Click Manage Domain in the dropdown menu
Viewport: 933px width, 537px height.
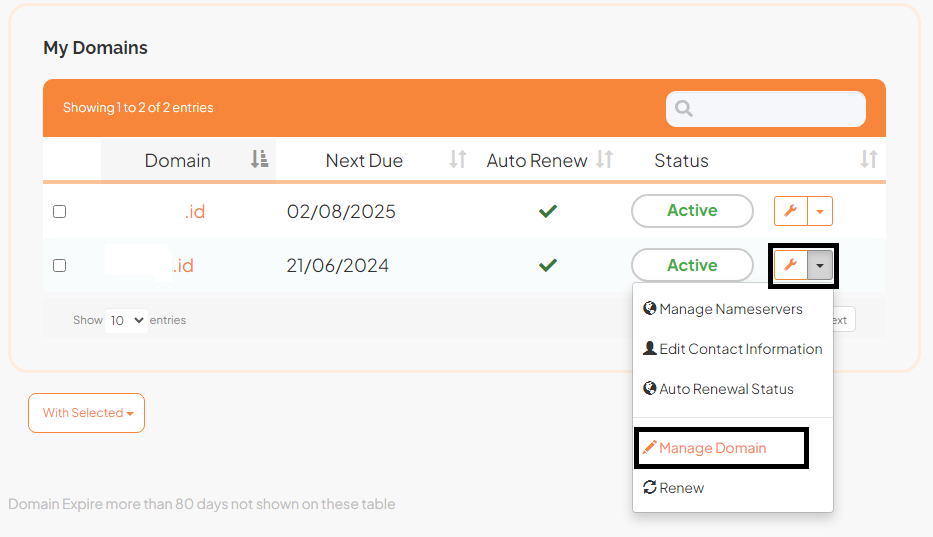click(712, 448)
